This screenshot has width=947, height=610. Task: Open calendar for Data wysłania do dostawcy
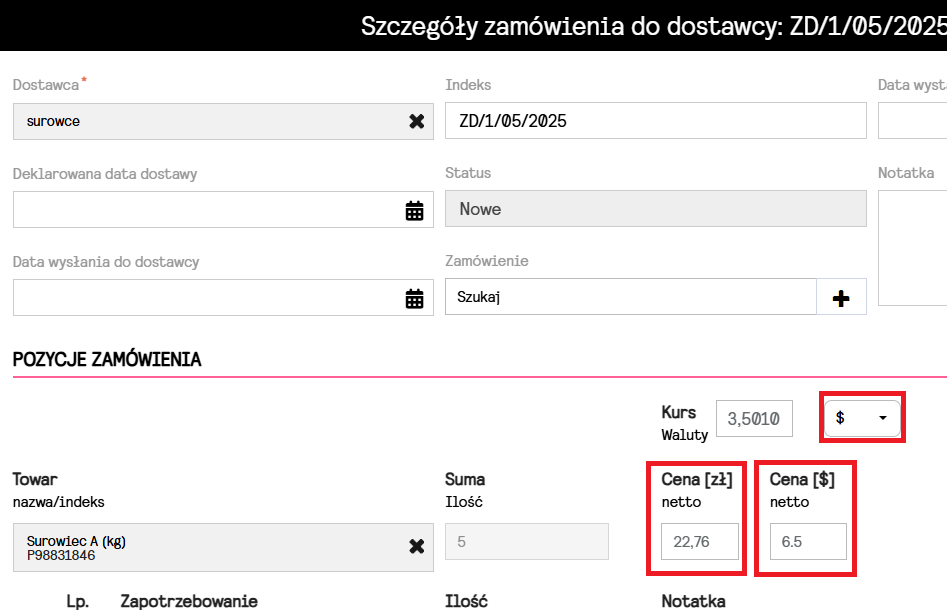[x=414, y=298]
